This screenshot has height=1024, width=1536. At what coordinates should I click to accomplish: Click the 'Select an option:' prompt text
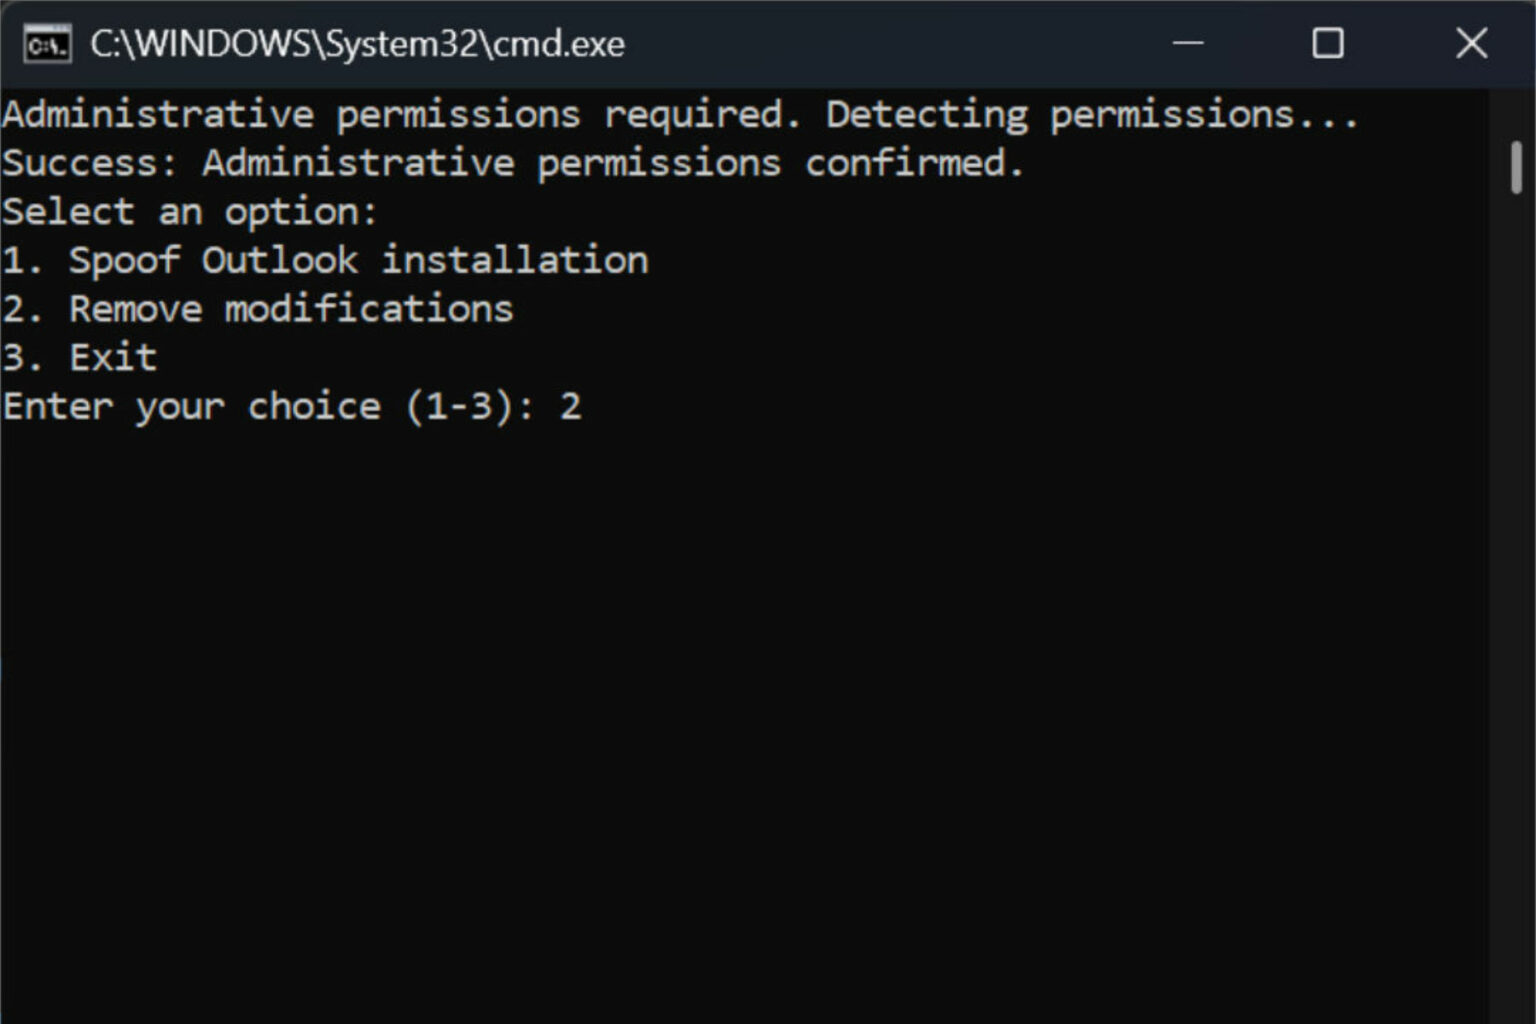coord(190,212)
